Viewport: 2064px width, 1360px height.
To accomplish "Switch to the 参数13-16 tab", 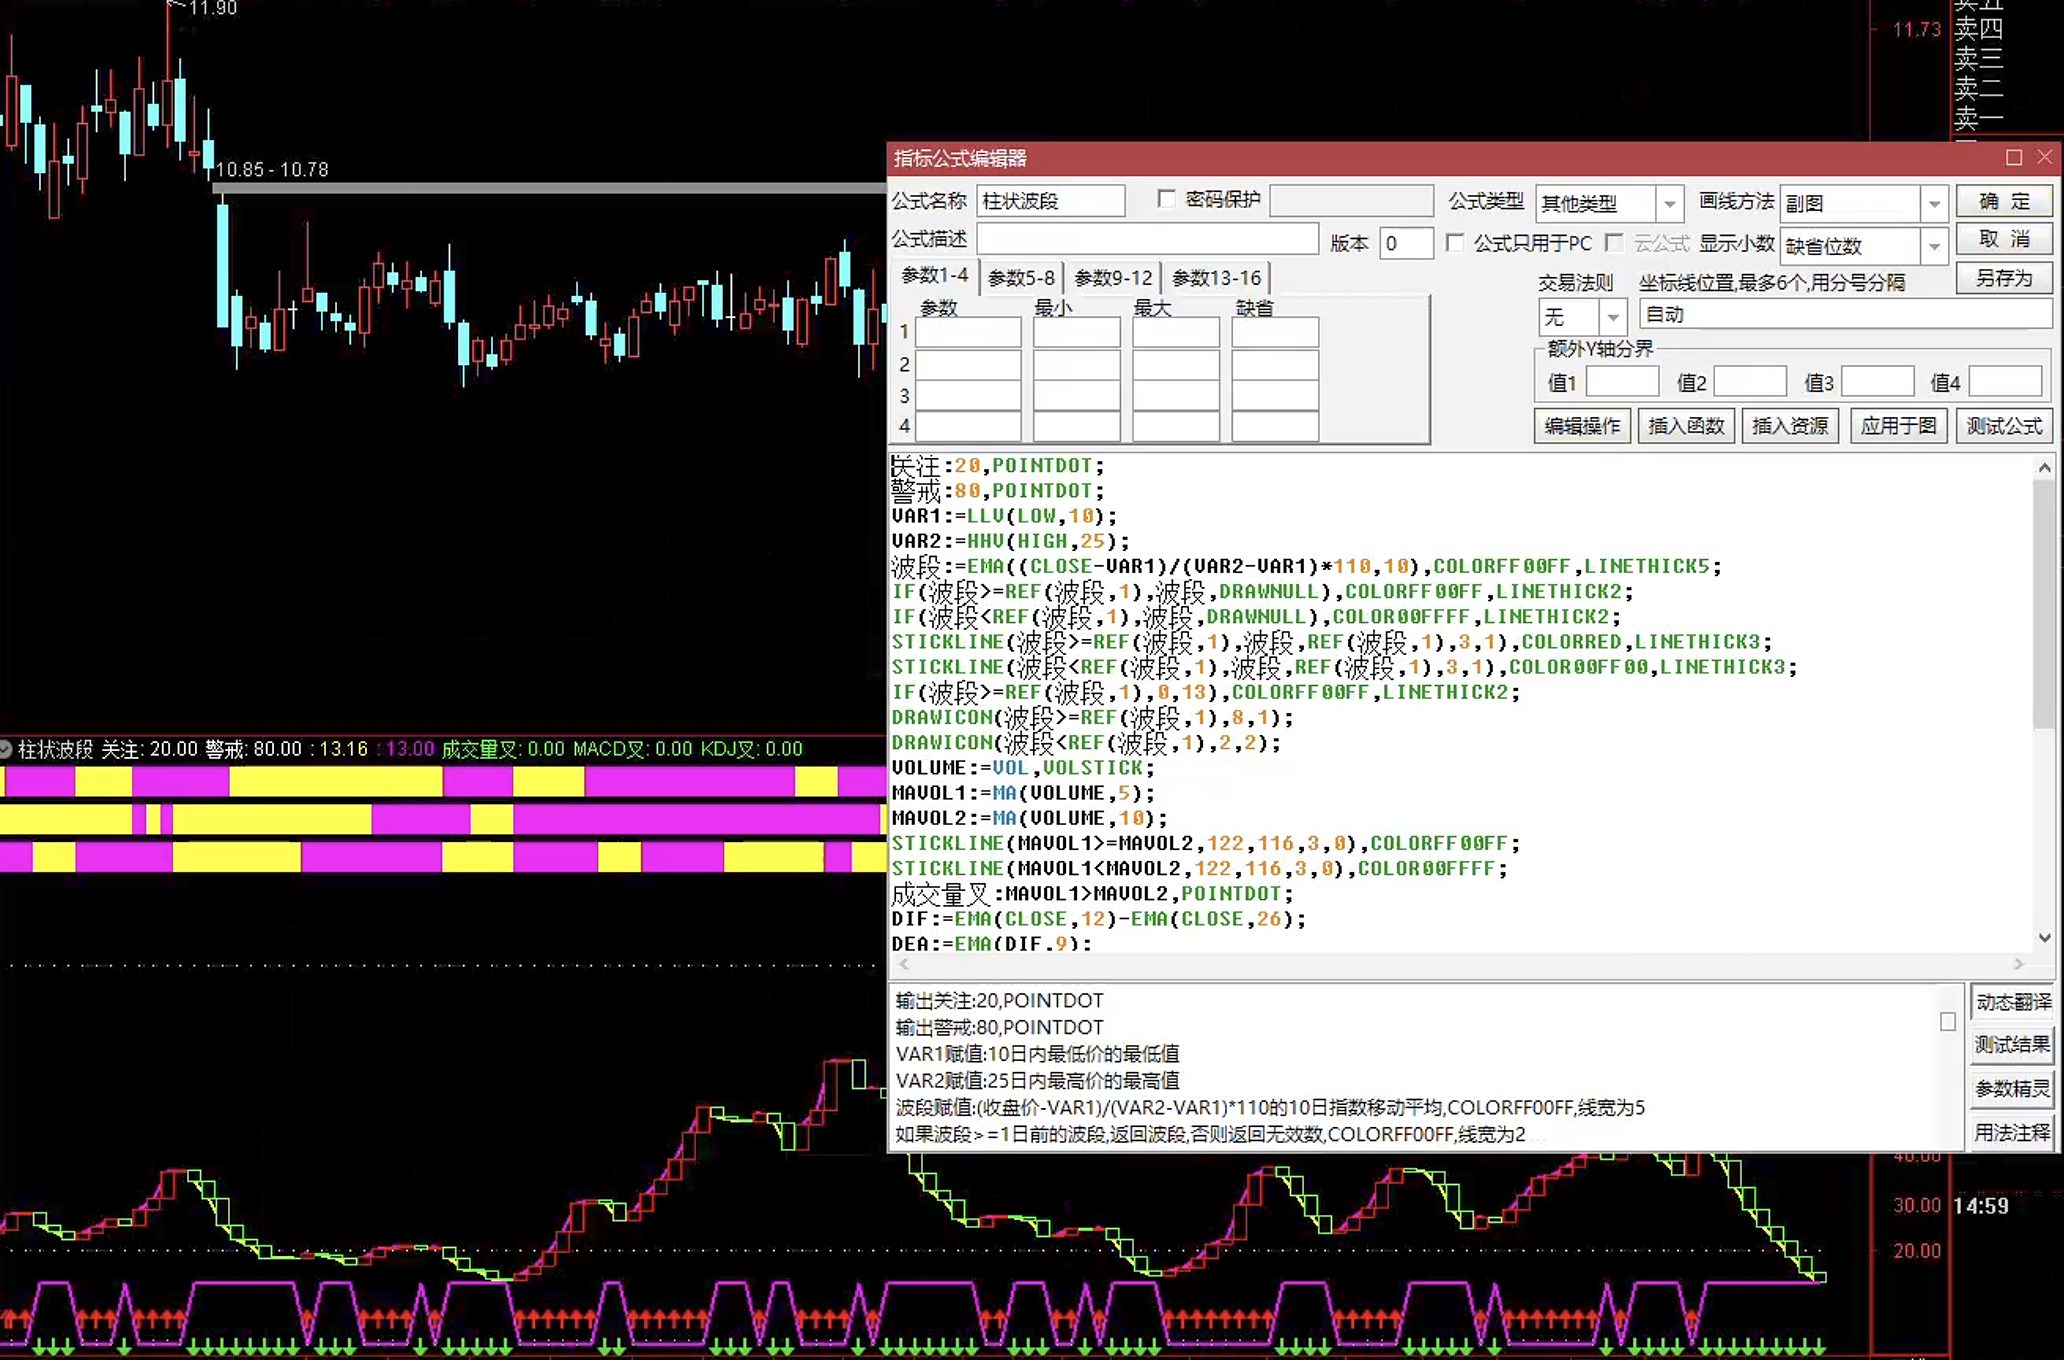I will pos(1216,278).
